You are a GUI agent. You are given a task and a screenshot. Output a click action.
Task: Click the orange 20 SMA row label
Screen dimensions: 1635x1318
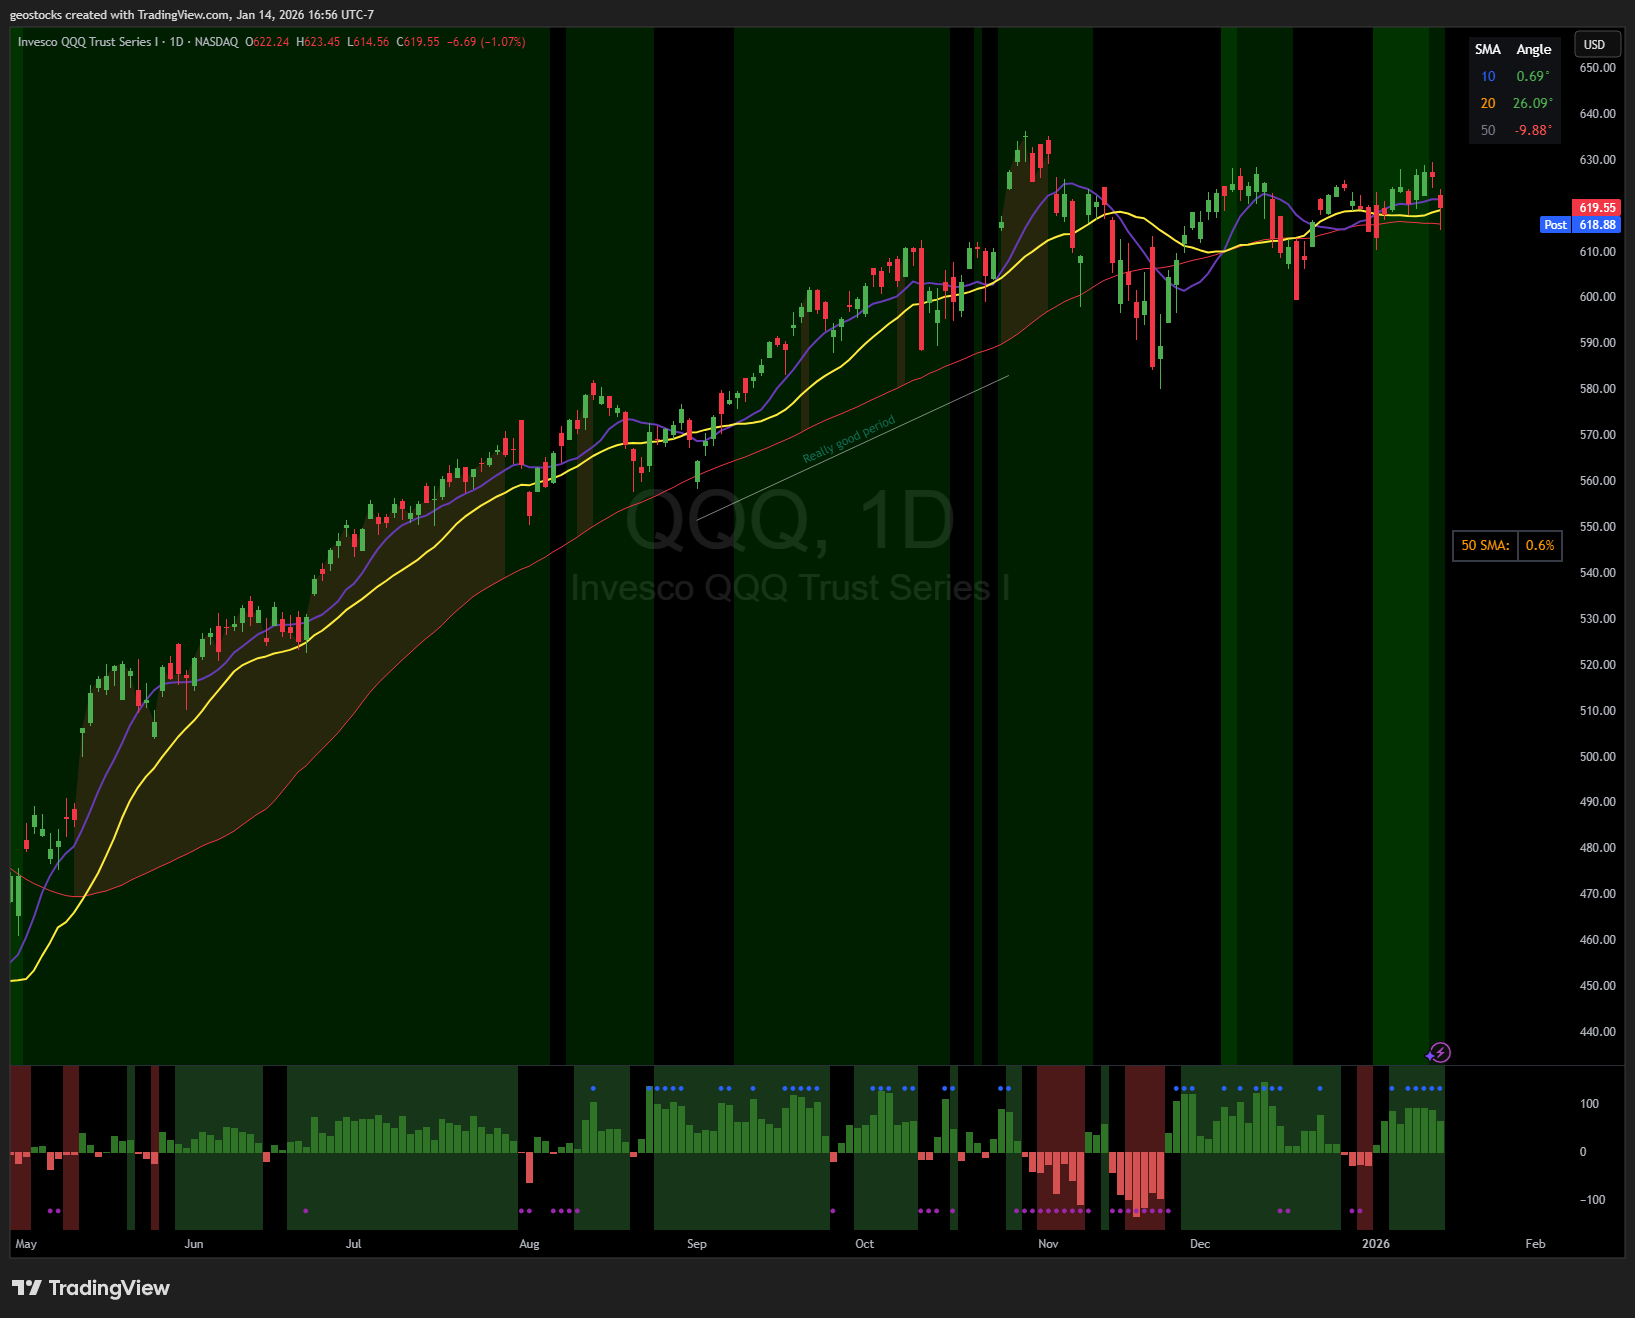(1488, 103)
